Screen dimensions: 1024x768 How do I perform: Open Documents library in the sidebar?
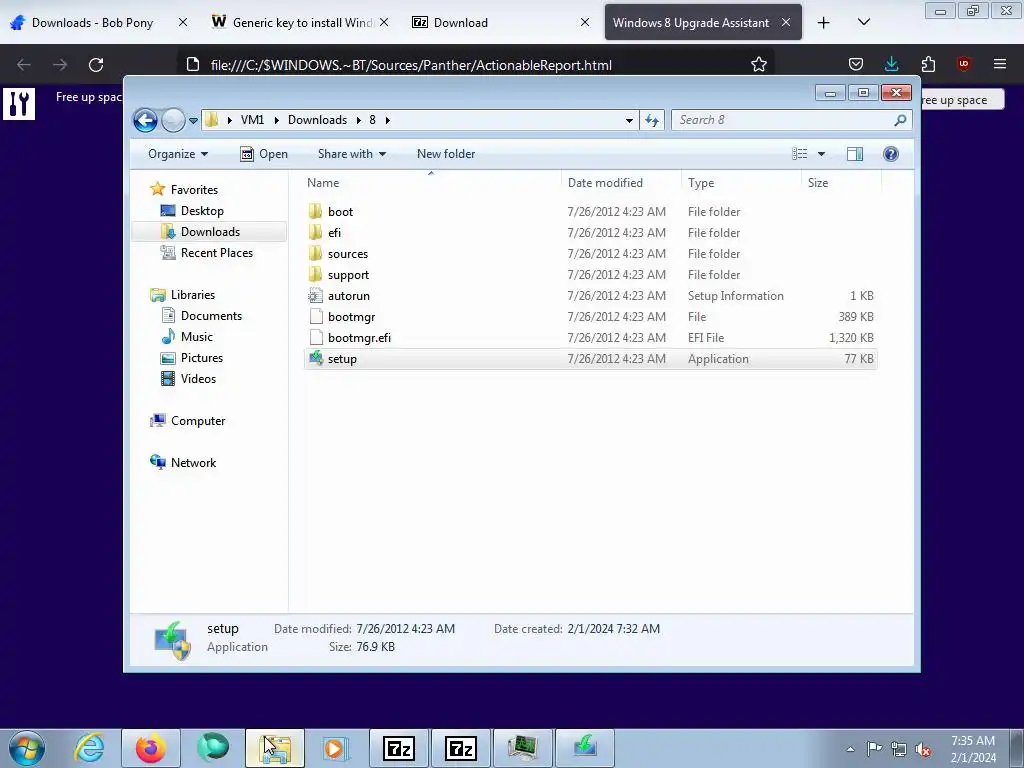point(211,316)
